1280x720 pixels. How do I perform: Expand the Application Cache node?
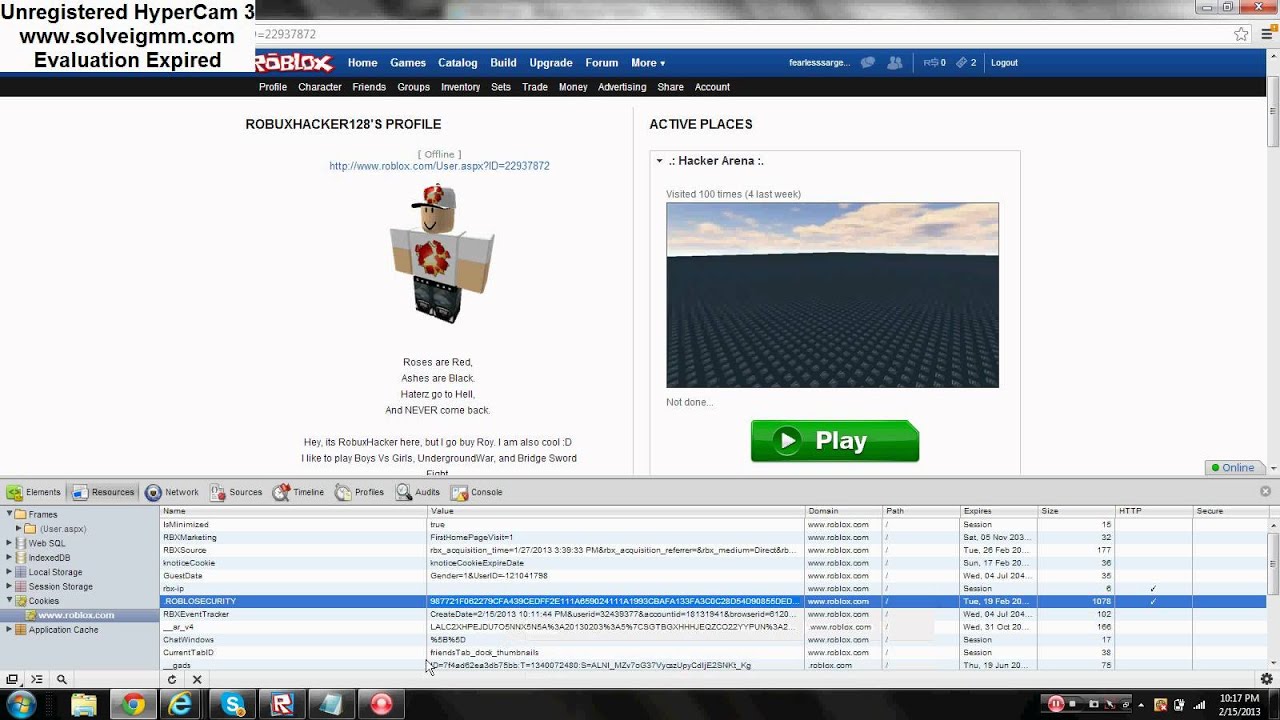[x=10, y=630]
